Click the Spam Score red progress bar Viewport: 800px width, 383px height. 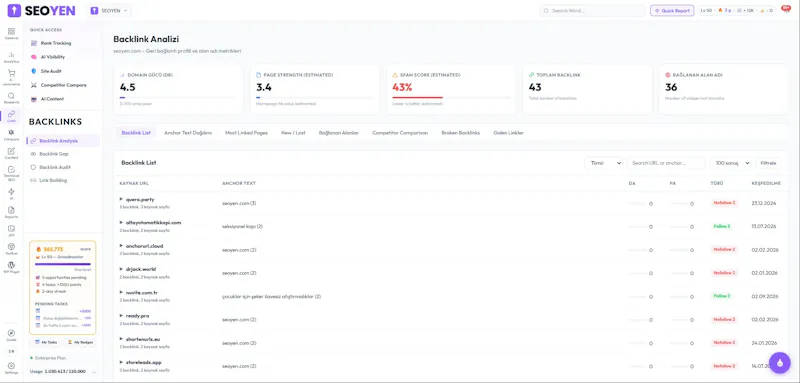(x=417, y=97)
